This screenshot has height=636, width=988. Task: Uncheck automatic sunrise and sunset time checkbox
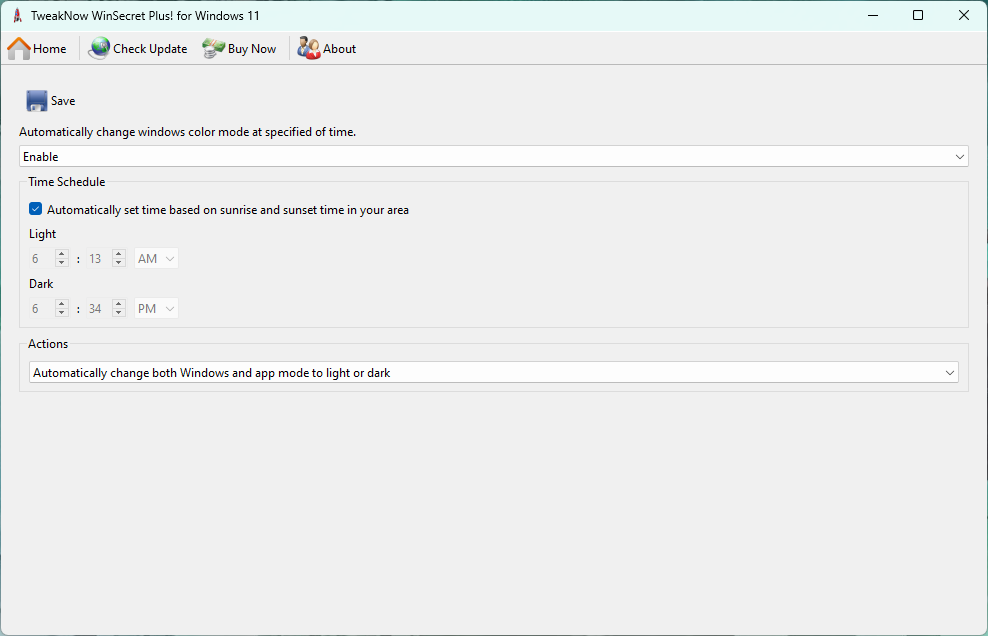coord(36,210)
